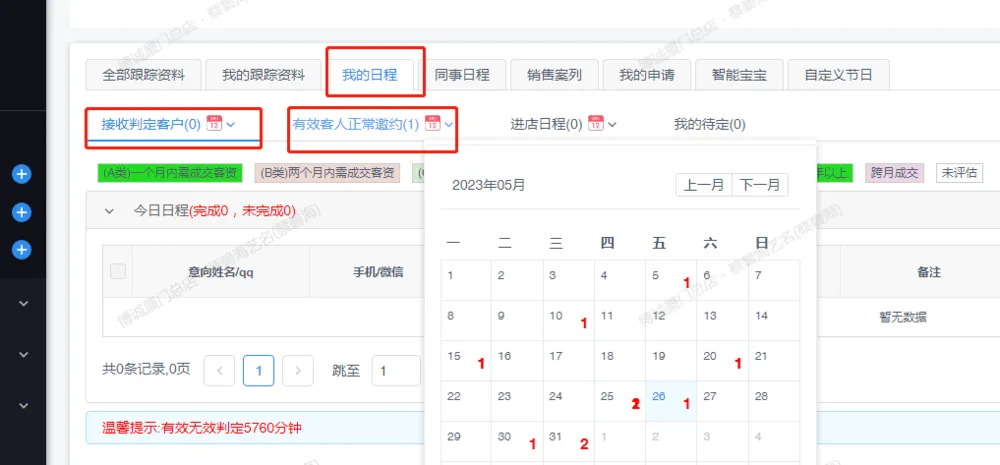
Task: Click the top blue plus icon in sidebar
Action: tap(22, 174)
